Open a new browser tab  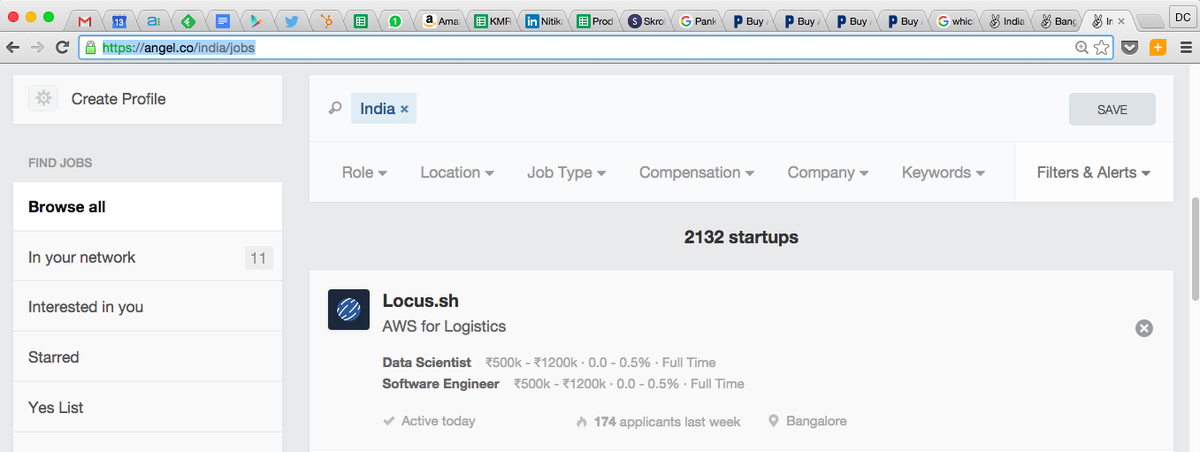pyautogui.click(x=1151, y=21)
